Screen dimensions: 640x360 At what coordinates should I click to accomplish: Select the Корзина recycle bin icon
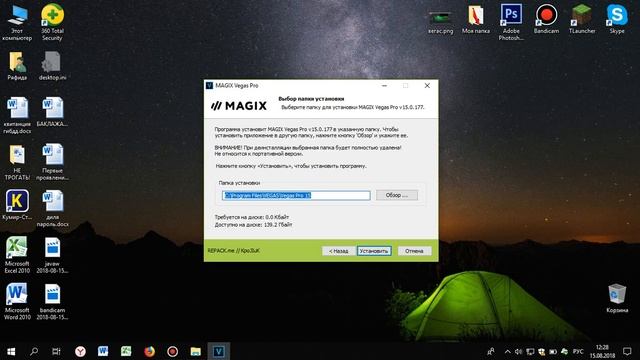coord(617,298)
